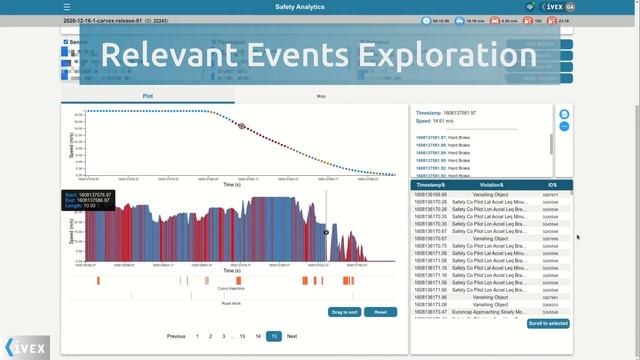The width and height of the screenshot is (640, 360).
Task: Switch to the Plot tab
Action: tap(148, 96)
